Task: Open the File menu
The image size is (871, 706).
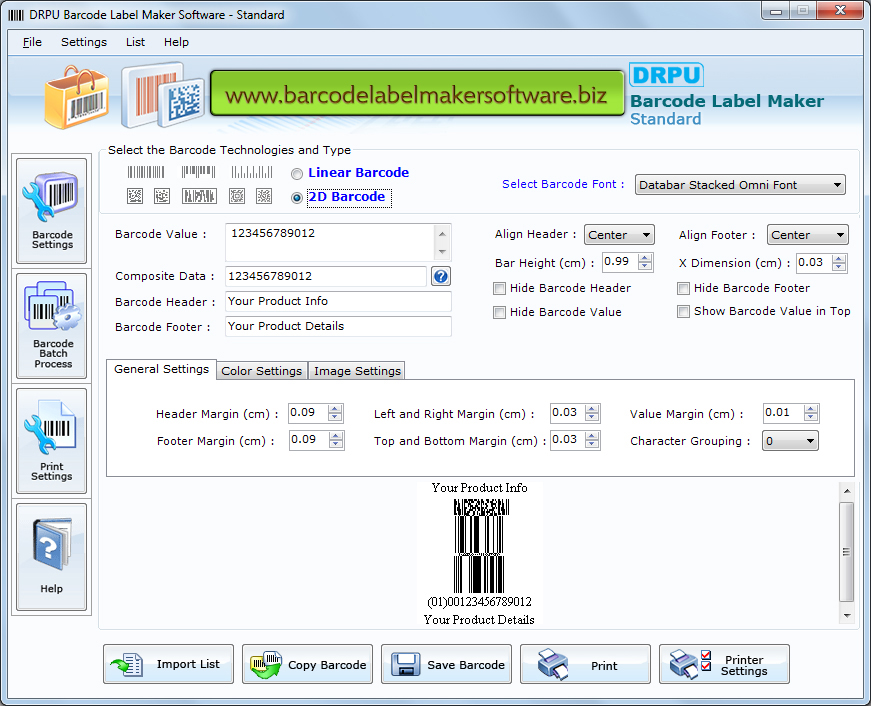Action: (32, 42)
